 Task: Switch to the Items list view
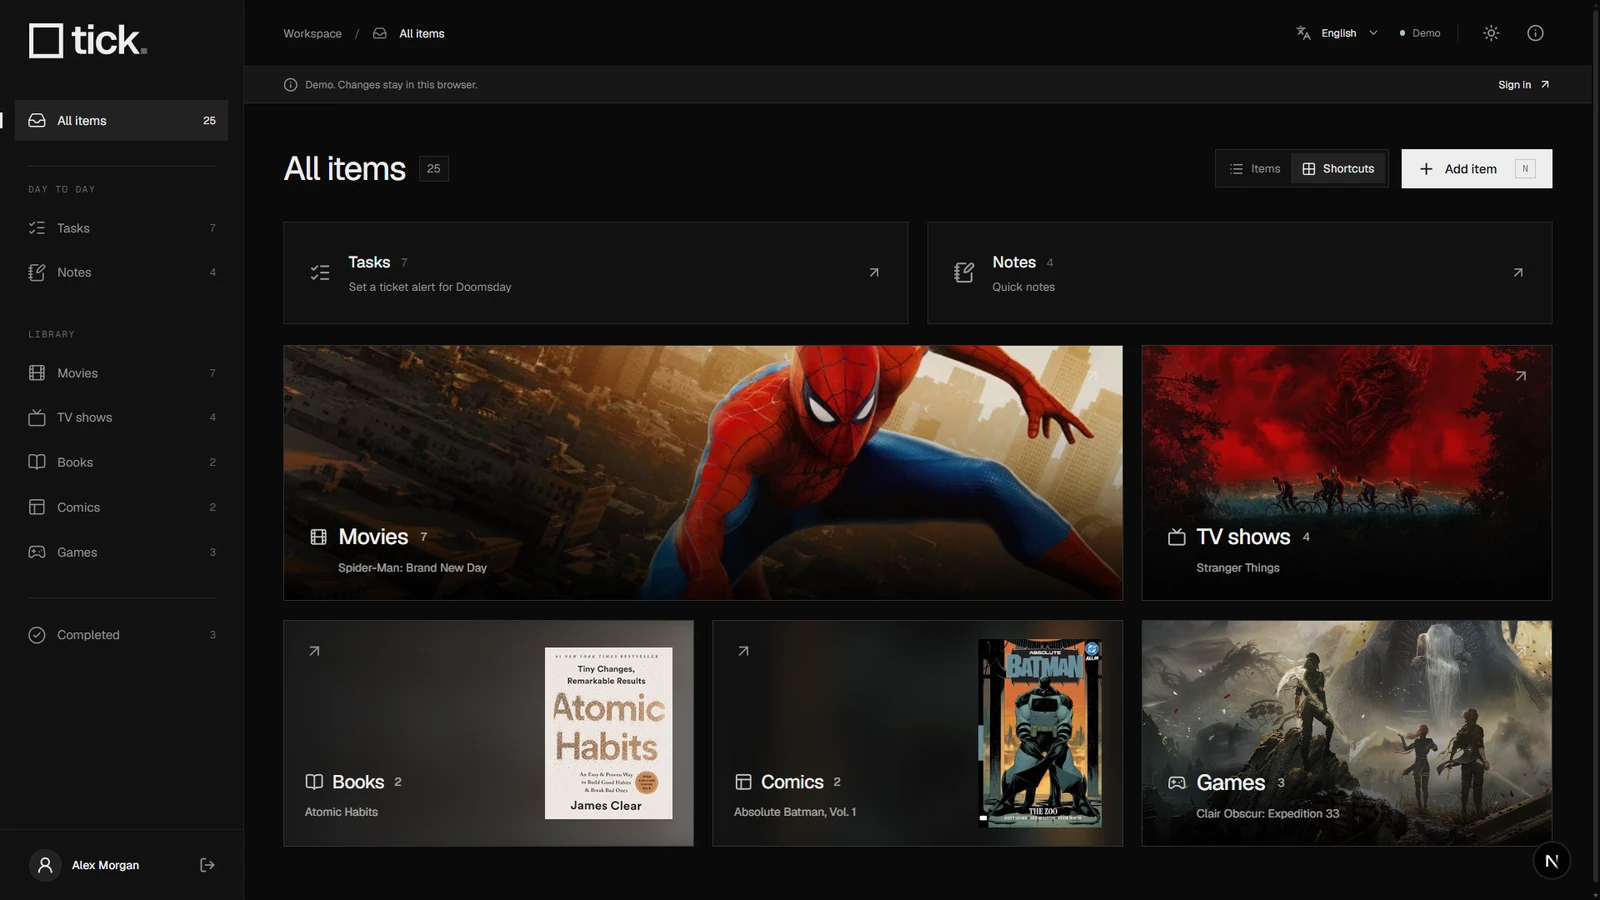(1255, 169)
